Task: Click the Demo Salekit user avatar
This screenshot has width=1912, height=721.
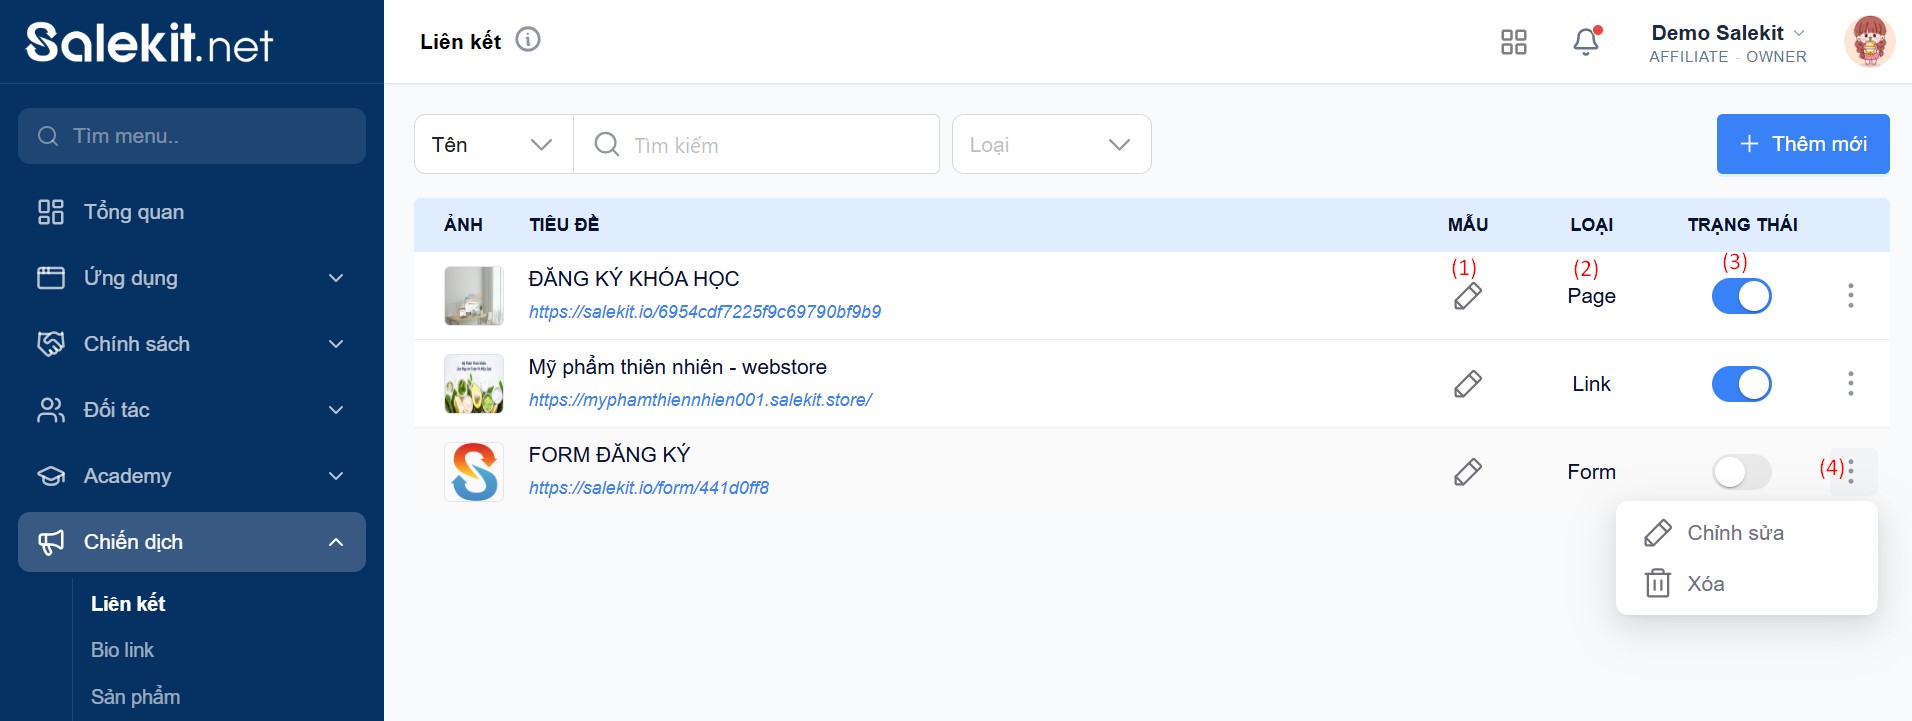Action: pyautogui.click(x=1868, y=42)
